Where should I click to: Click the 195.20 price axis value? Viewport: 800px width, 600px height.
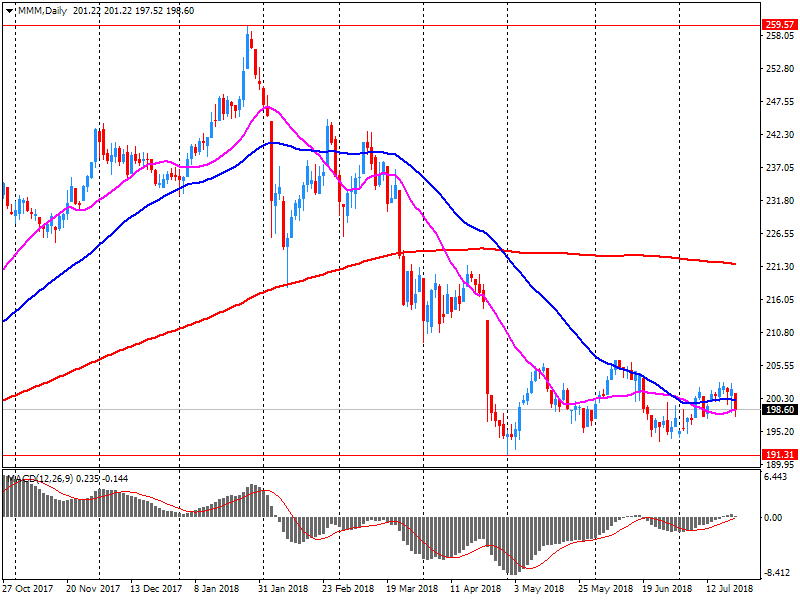click(x=780, y=432)
